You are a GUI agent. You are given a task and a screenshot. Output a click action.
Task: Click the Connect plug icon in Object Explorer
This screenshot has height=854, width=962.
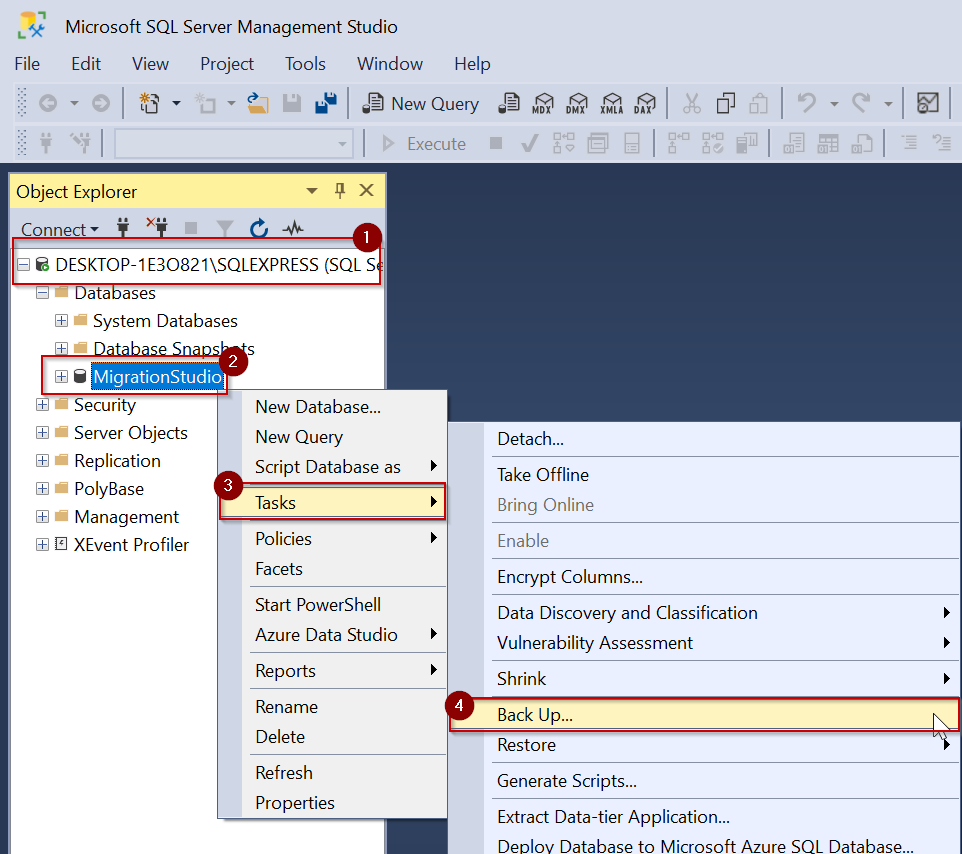click(x=123, y=228)
